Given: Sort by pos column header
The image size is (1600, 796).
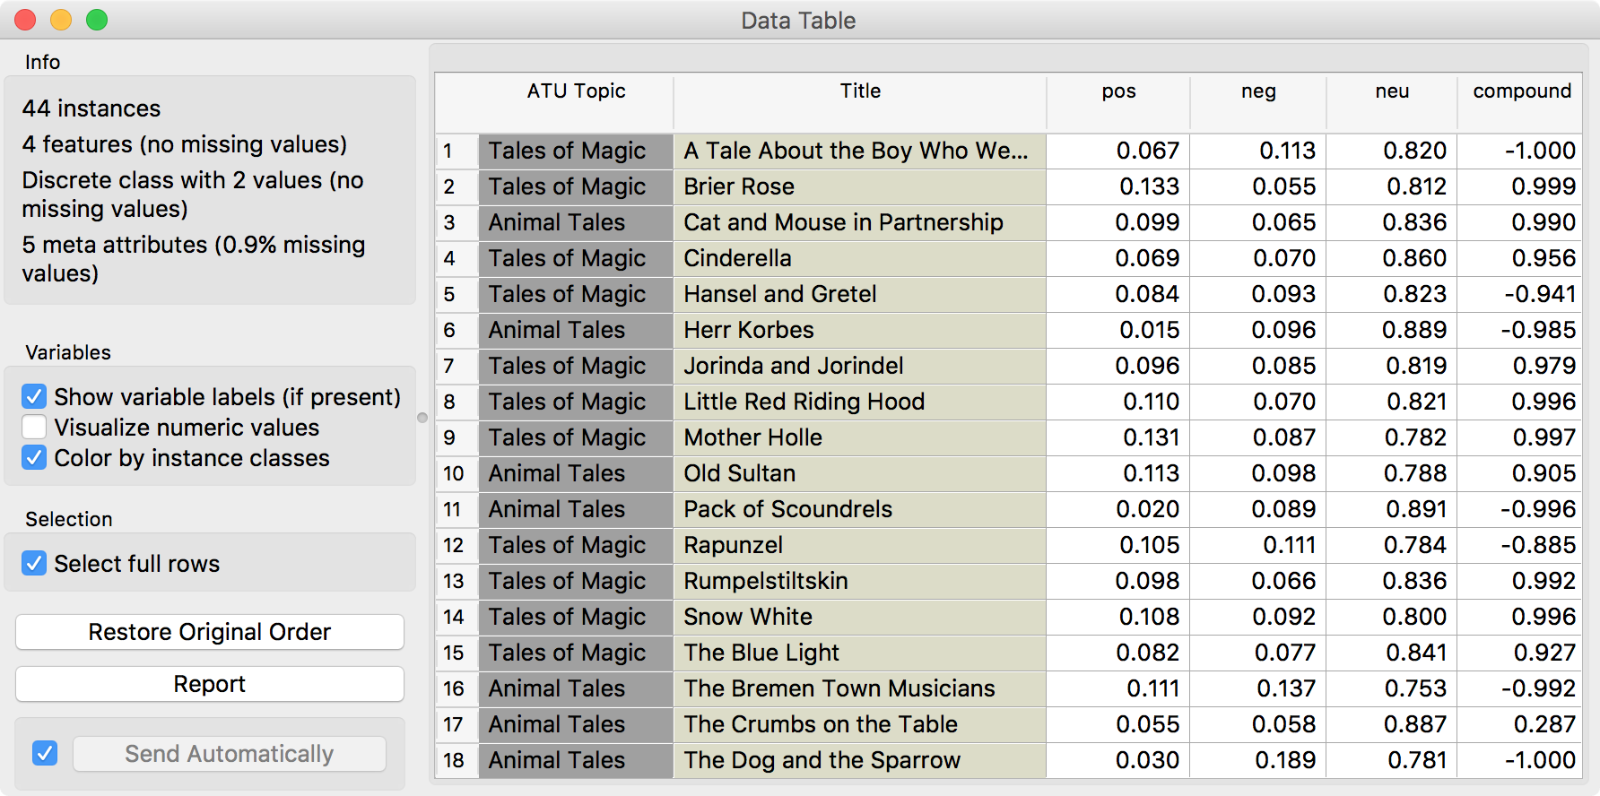Looking at the screenshot, I should (1118, 92).
